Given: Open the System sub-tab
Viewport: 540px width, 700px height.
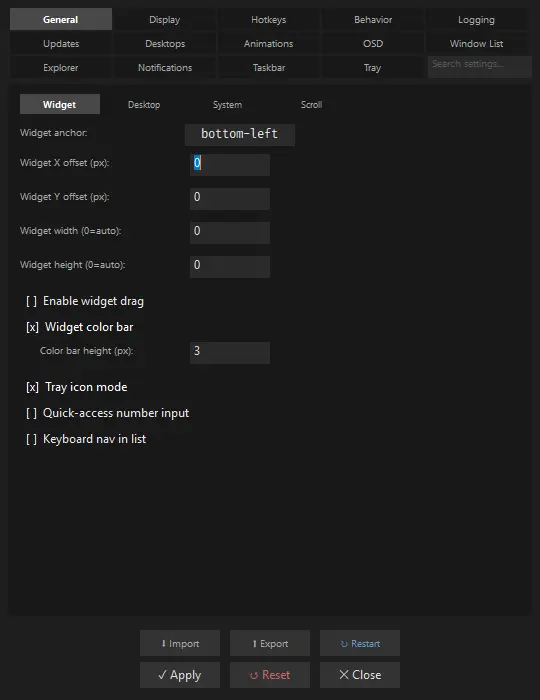Looking at the screenshot, I should [x=228, y=104].
